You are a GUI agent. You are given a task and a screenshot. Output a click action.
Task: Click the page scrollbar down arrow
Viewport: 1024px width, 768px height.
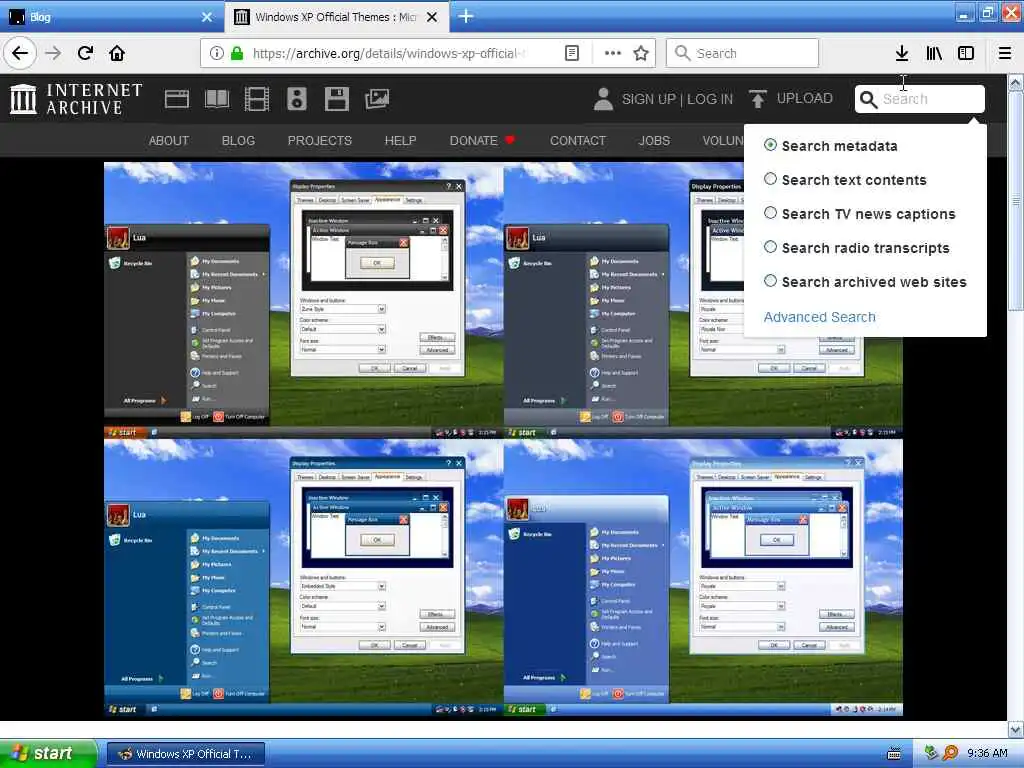(1016, 729)
